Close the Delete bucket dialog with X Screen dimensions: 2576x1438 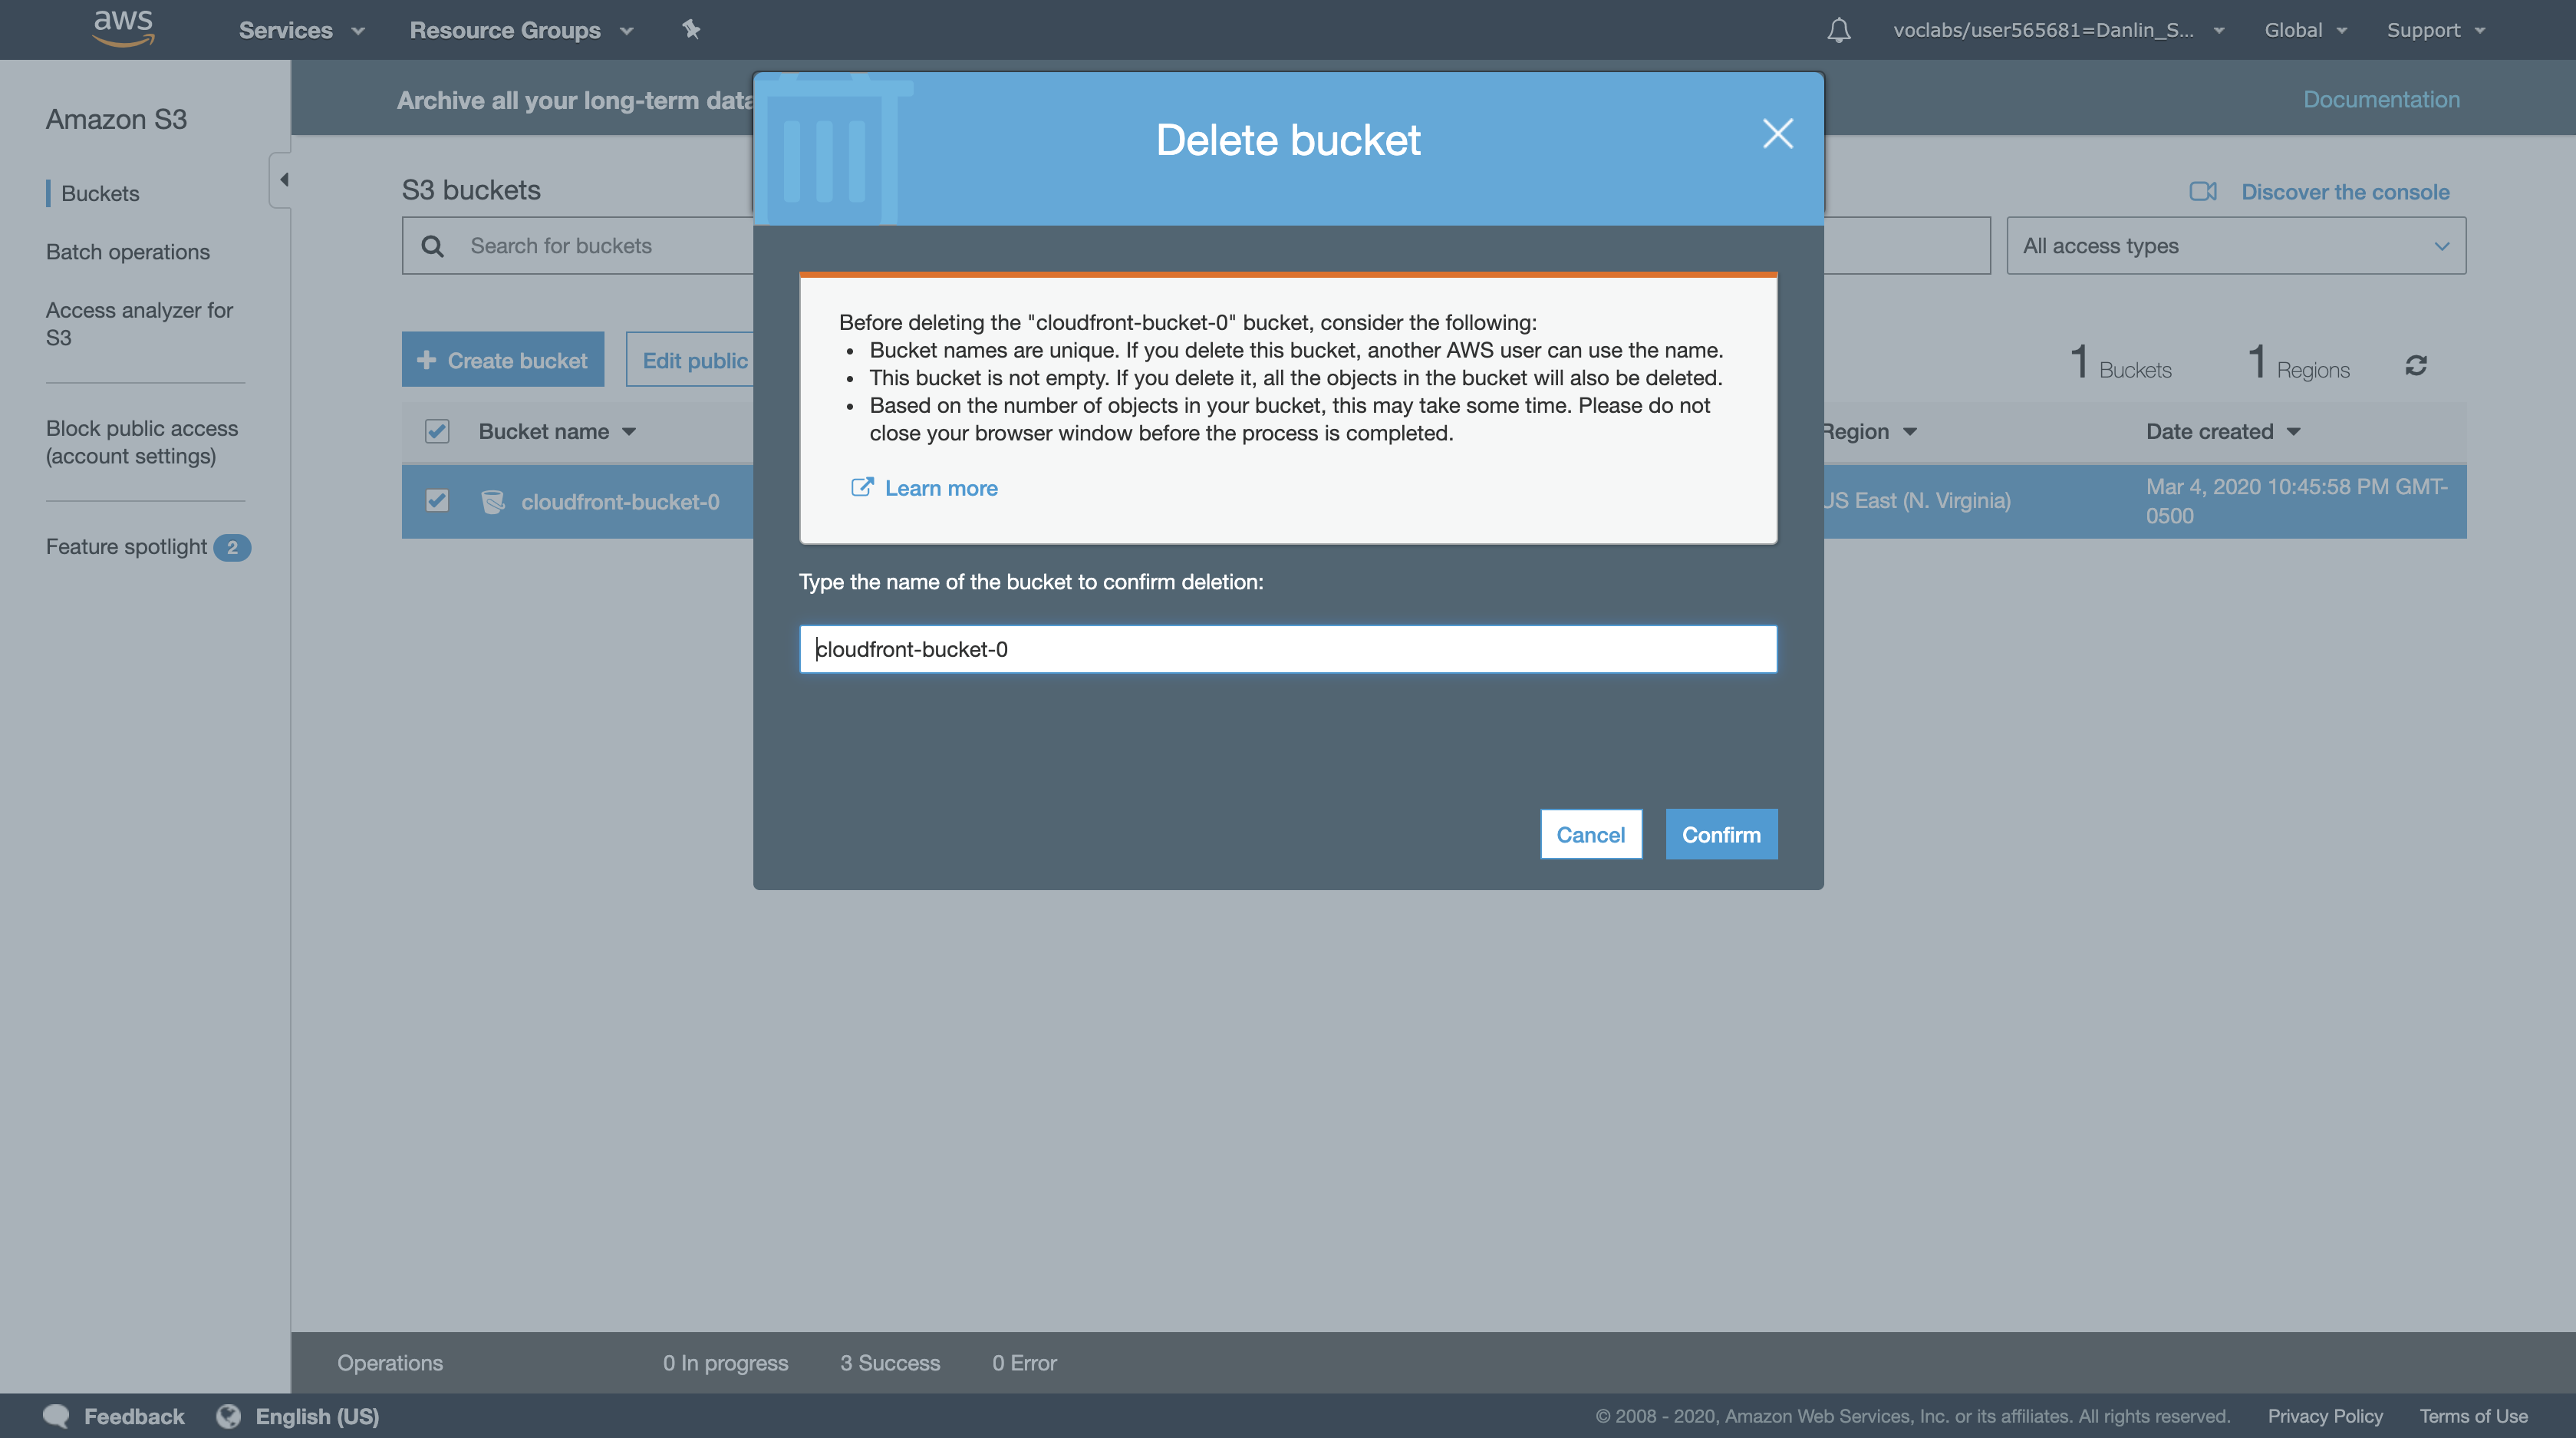click(x=1777, y=133)
